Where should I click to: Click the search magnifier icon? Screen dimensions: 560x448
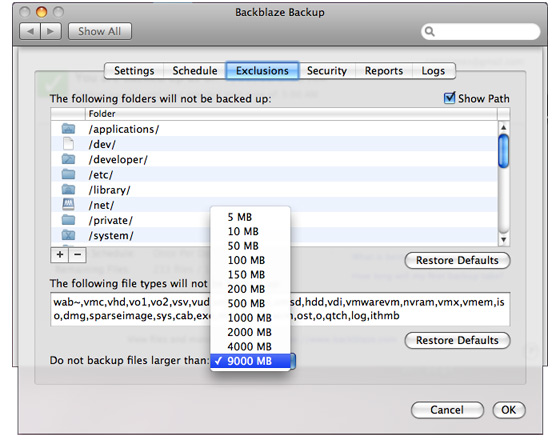[x=430, y=32]
